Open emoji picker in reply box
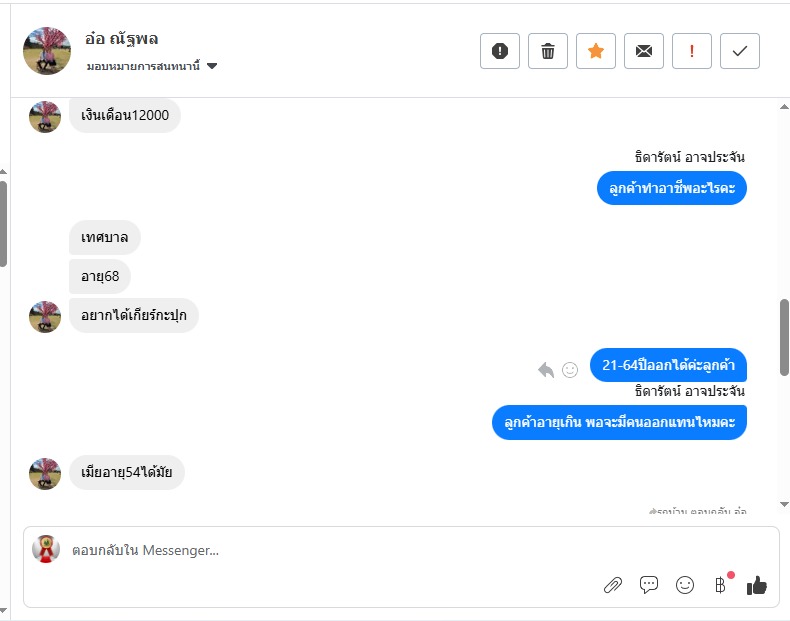 685,585
